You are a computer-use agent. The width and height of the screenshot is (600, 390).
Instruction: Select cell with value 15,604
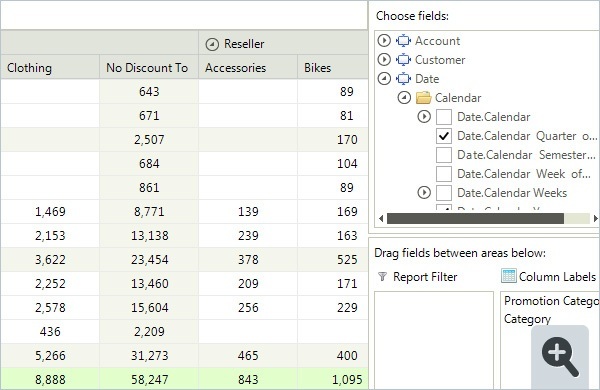149,308
